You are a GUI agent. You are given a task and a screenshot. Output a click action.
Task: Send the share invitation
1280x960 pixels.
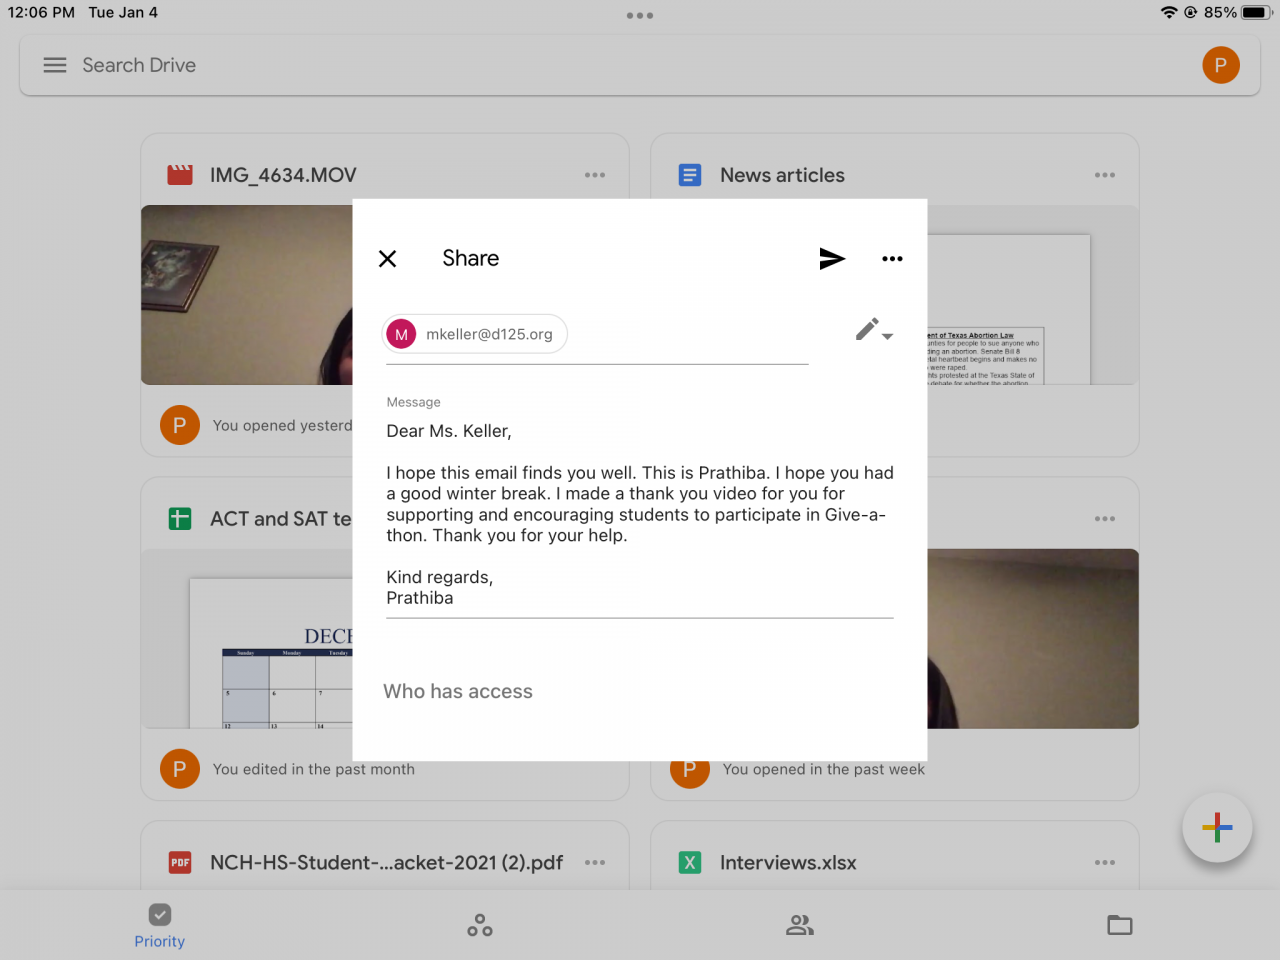[832, 259]
